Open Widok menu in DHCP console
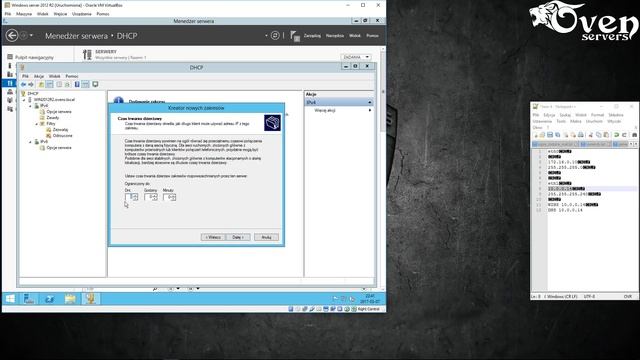Screen dimensions: 640x360 point(54,76)
